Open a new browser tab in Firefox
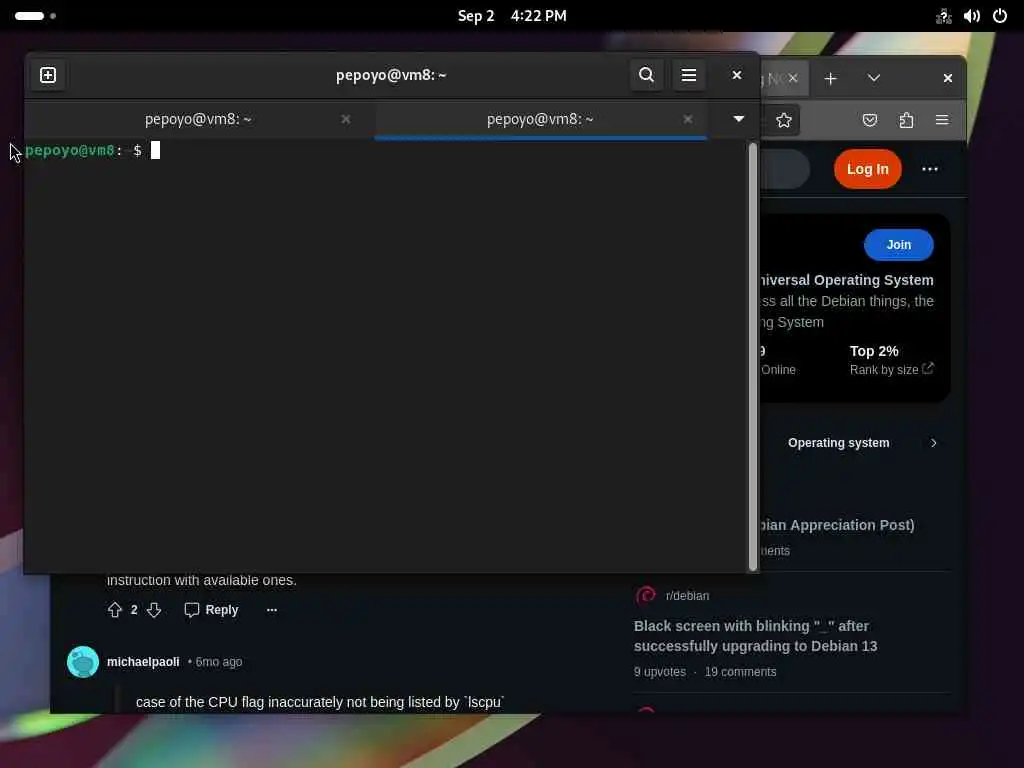Screen dimensions: 1024x768 830,78
